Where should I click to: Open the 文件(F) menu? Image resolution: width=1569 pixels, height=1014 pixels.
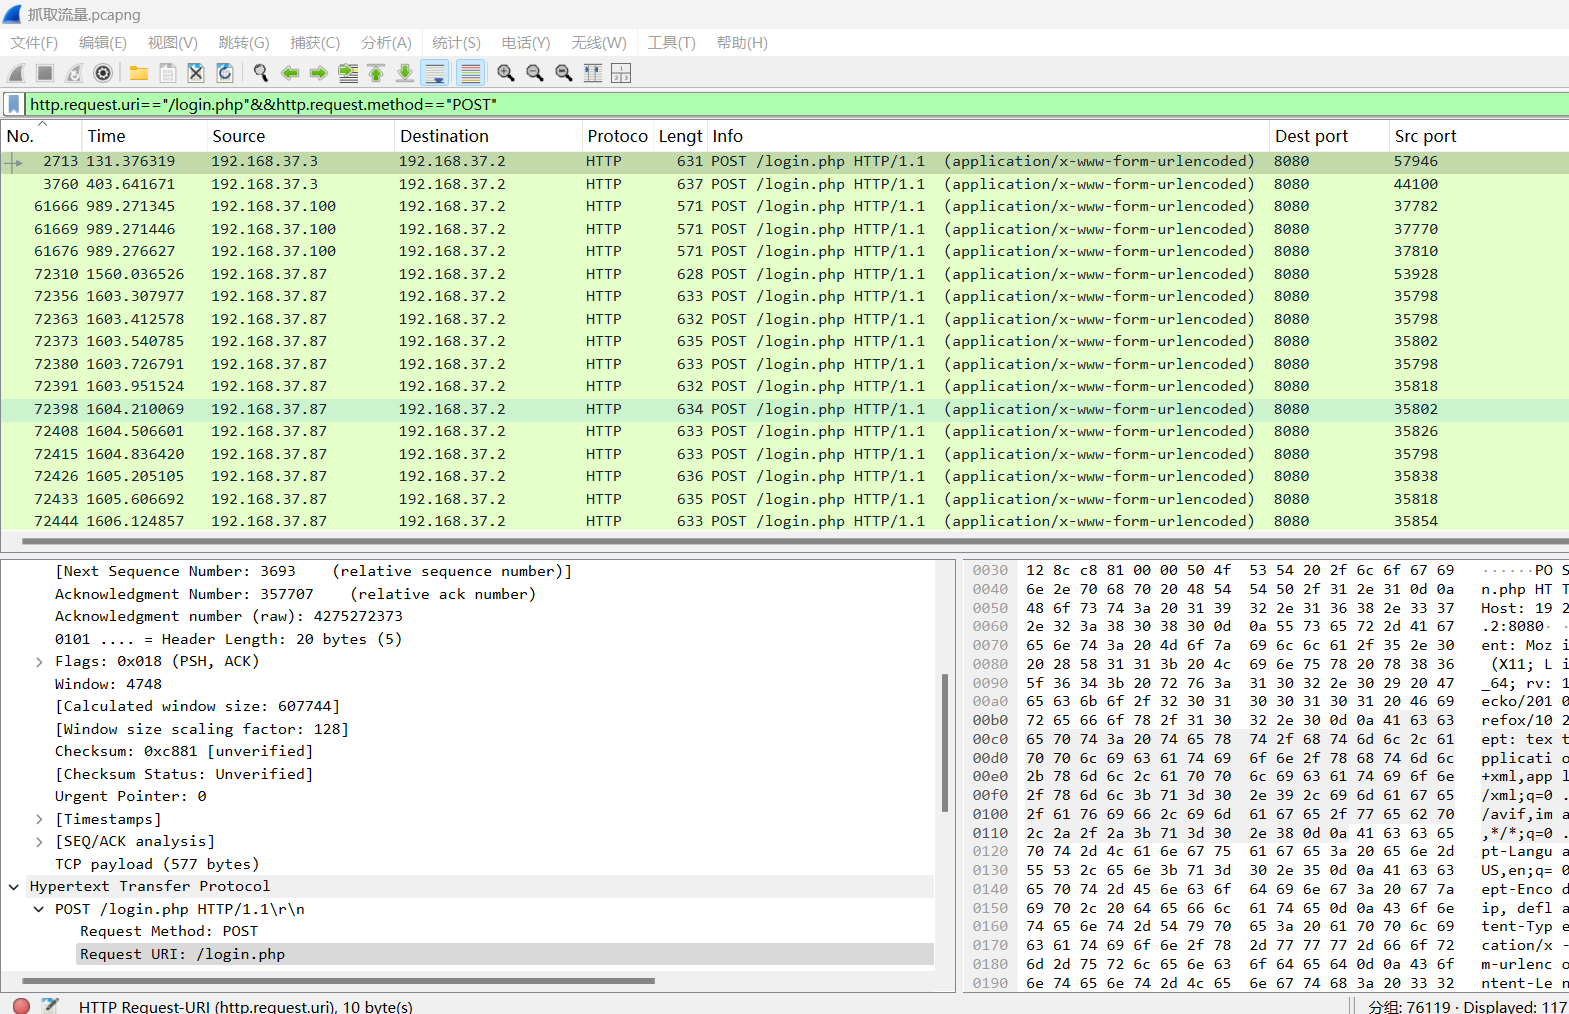(x=34, y=43)
